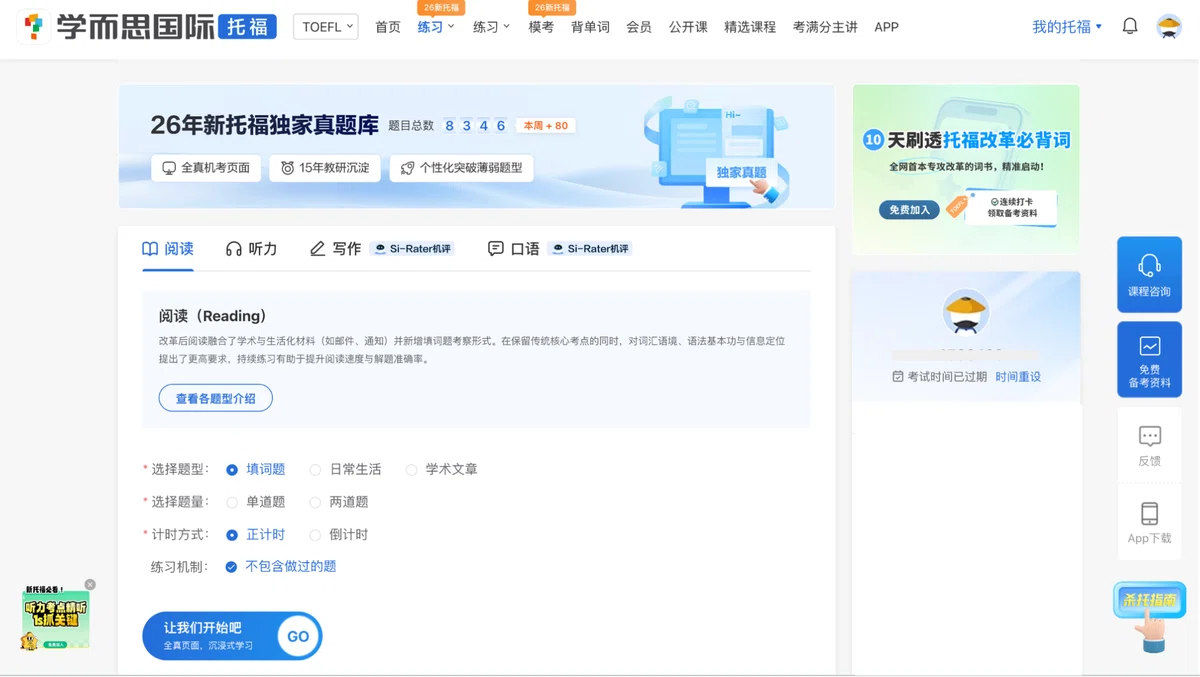Image resolution: width=1200 pixels, height=677 pixels.
Task: Click the 全真机考页面 tag
Action: coord(206,168)
